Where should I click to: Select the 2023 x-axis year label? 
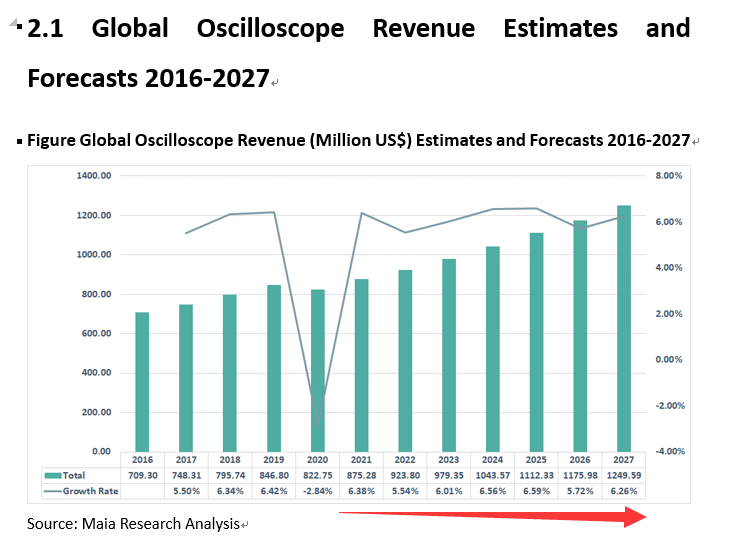(x=449, y=459)
